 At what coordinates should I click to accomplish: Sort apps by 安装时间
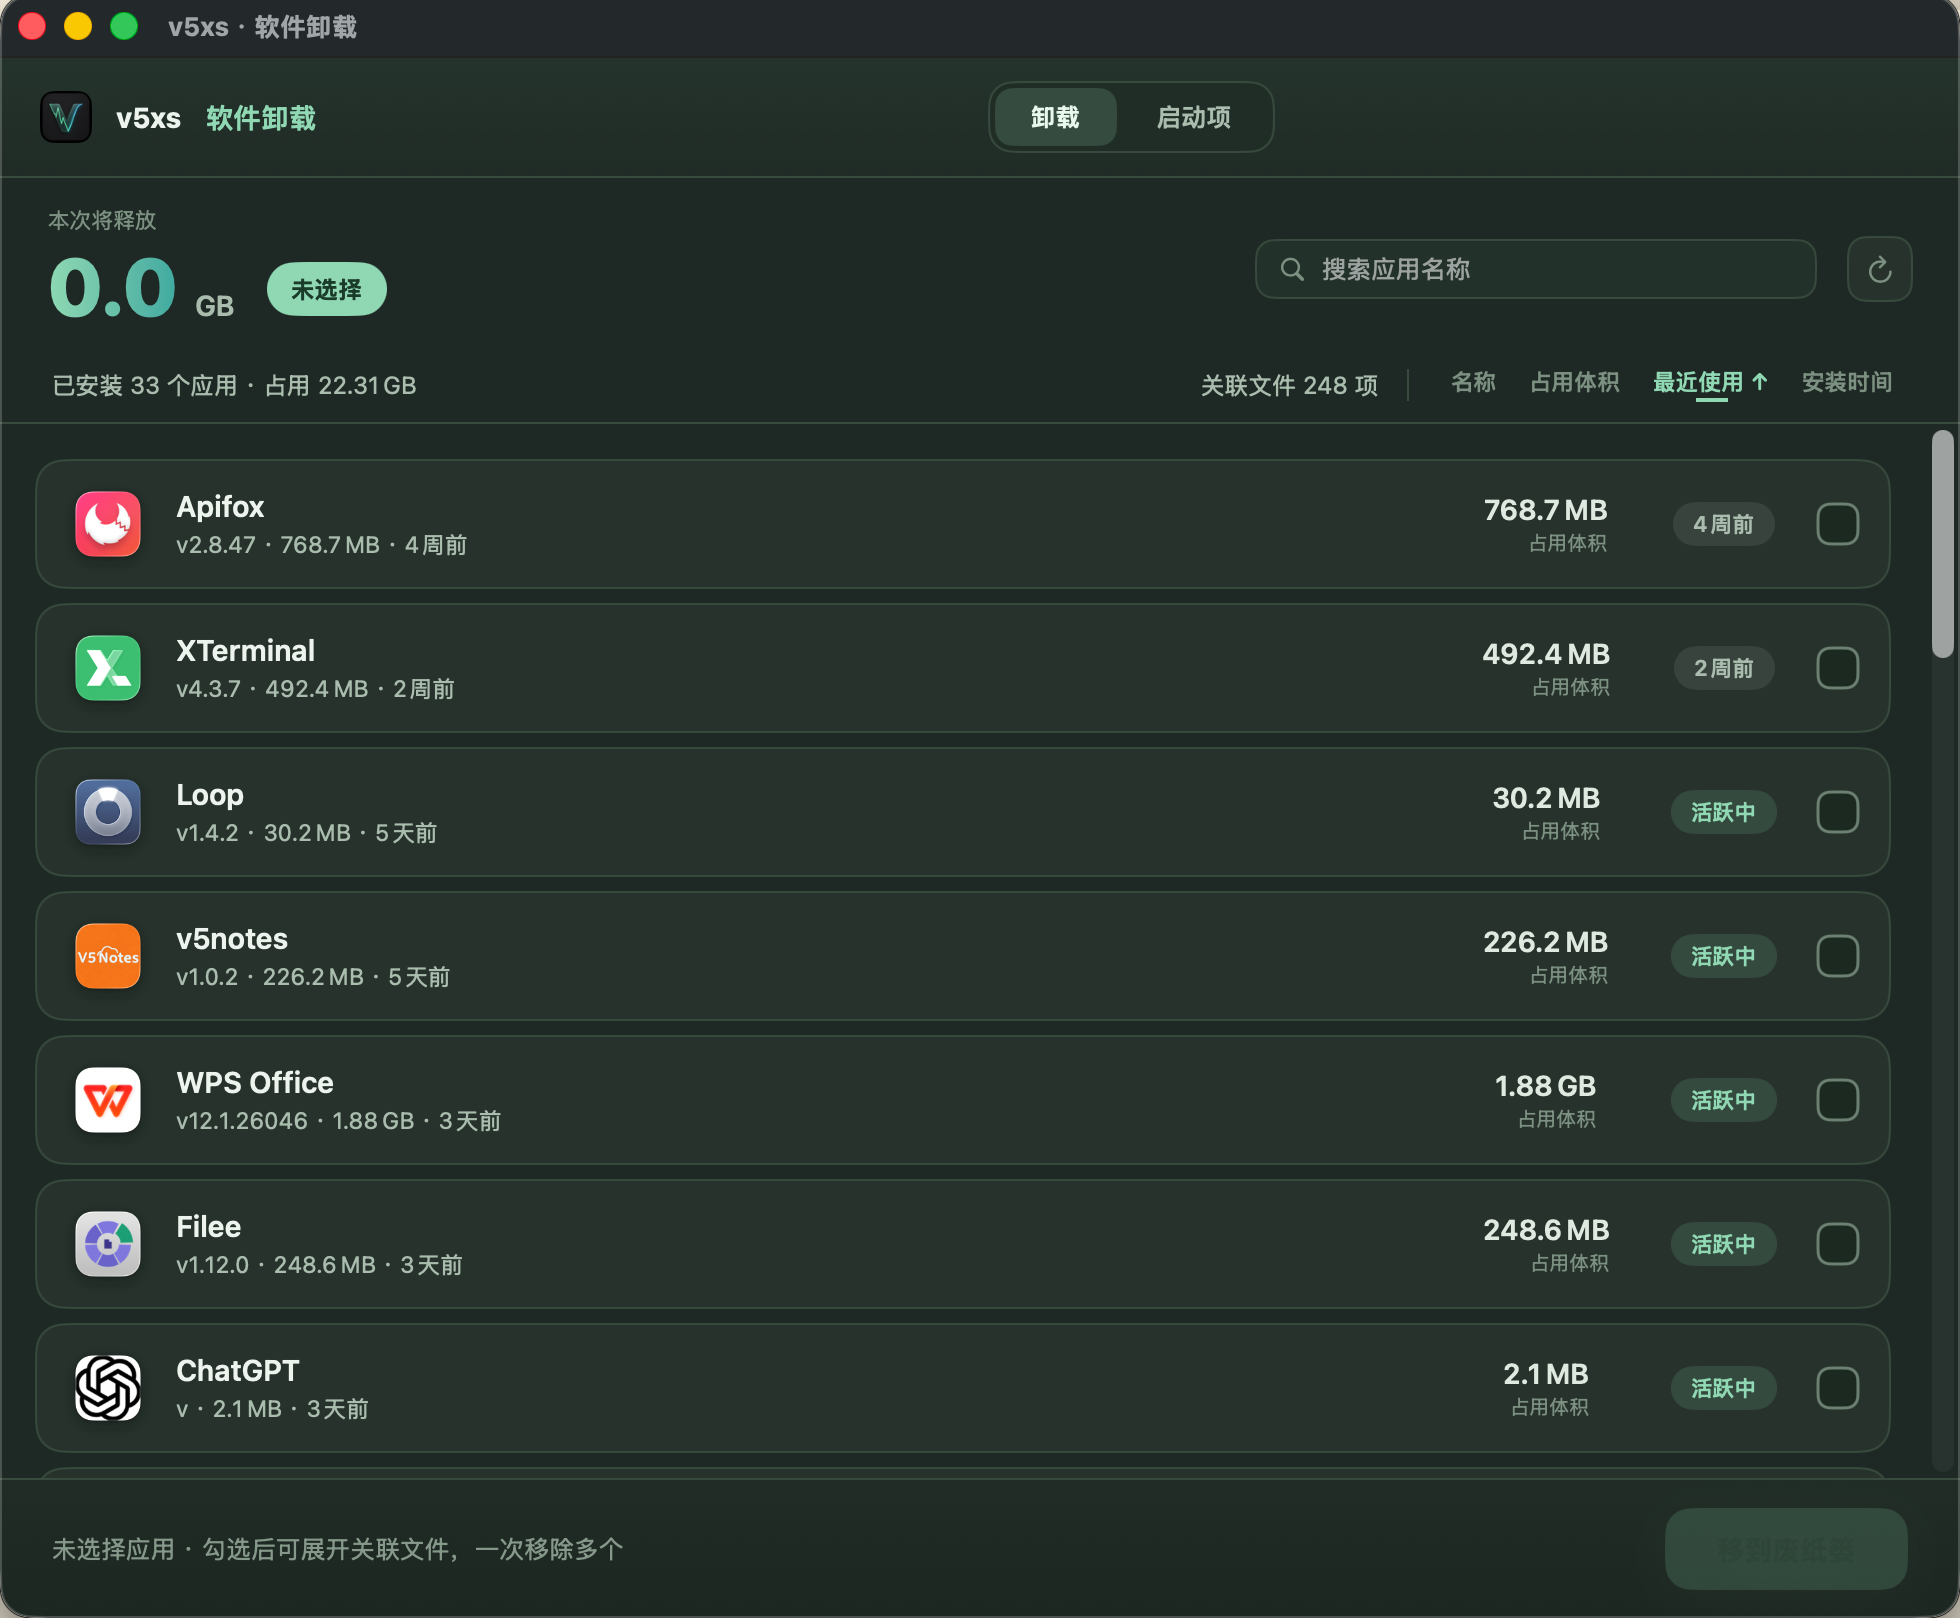[1846, 383]
